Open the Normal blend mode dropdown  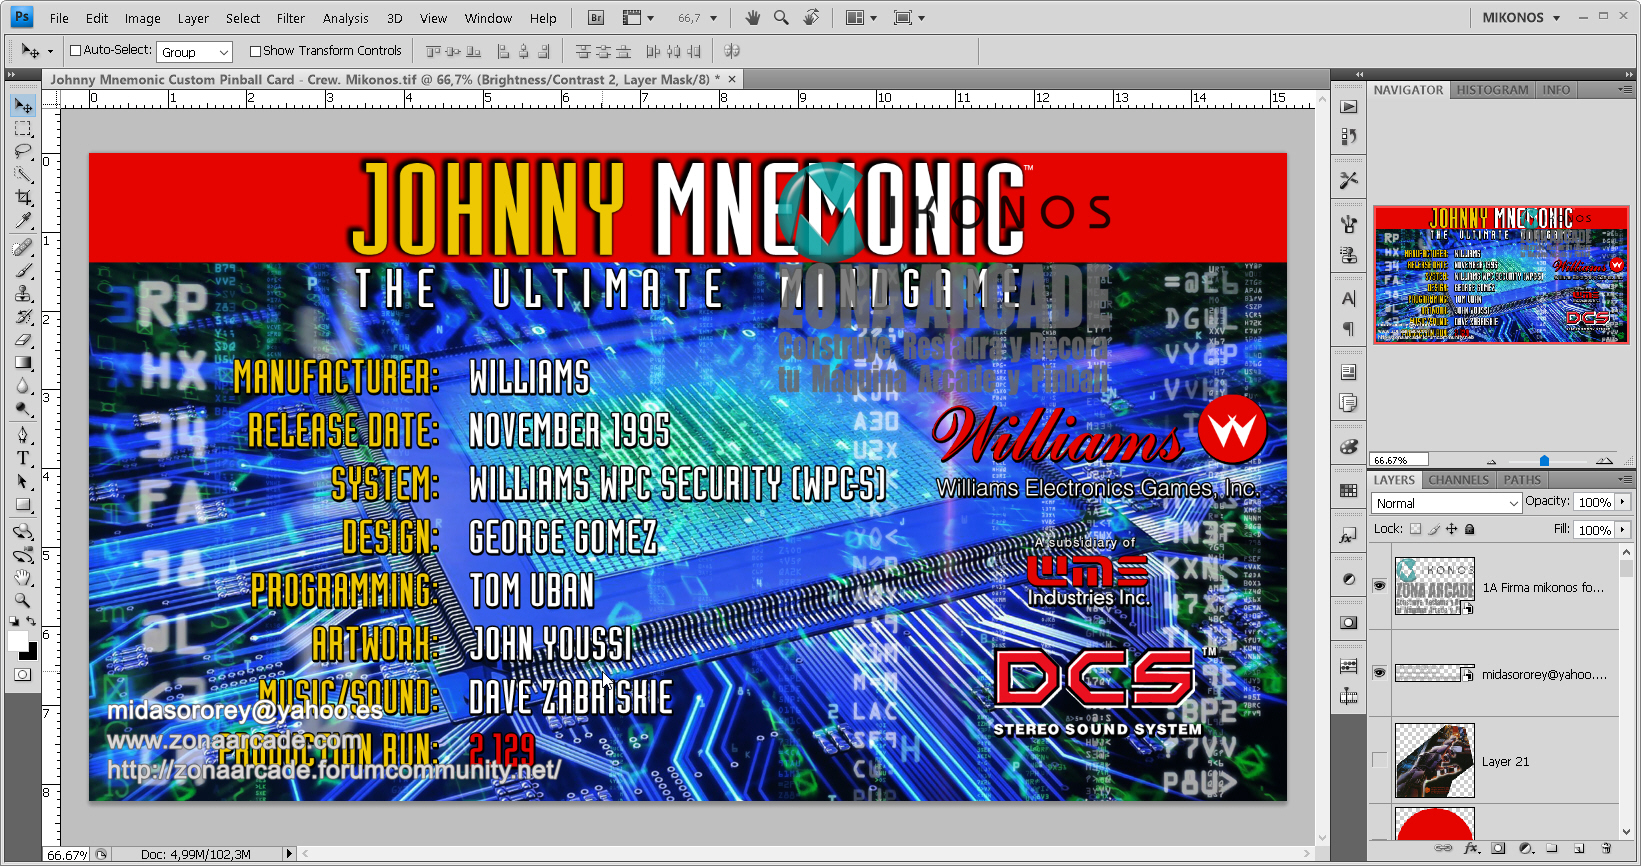[x=1446, y=503]
